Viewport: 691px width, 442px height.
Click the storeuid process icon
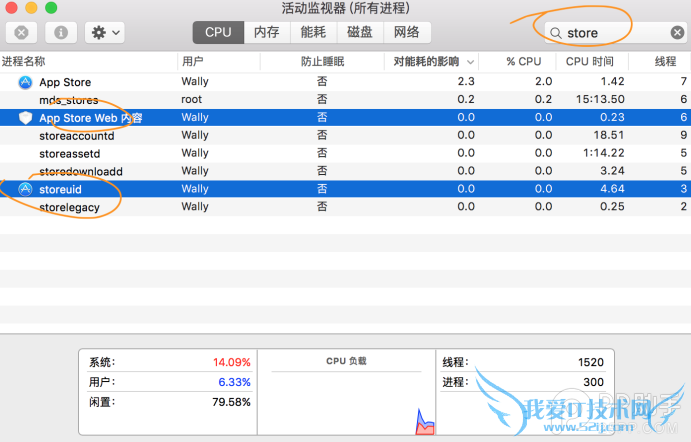pos(25,189)
